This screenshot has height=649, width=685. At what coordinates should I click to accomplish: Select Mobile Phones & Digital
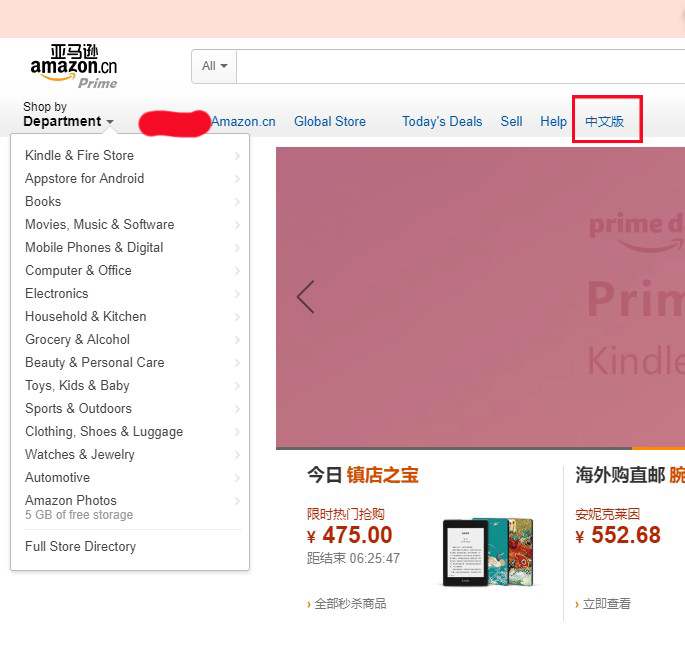94,248
